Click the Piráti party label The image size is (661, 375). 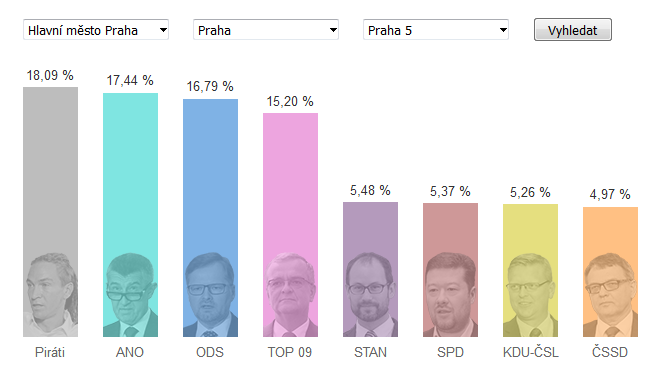pyautogui.click(x=50, y=352)
